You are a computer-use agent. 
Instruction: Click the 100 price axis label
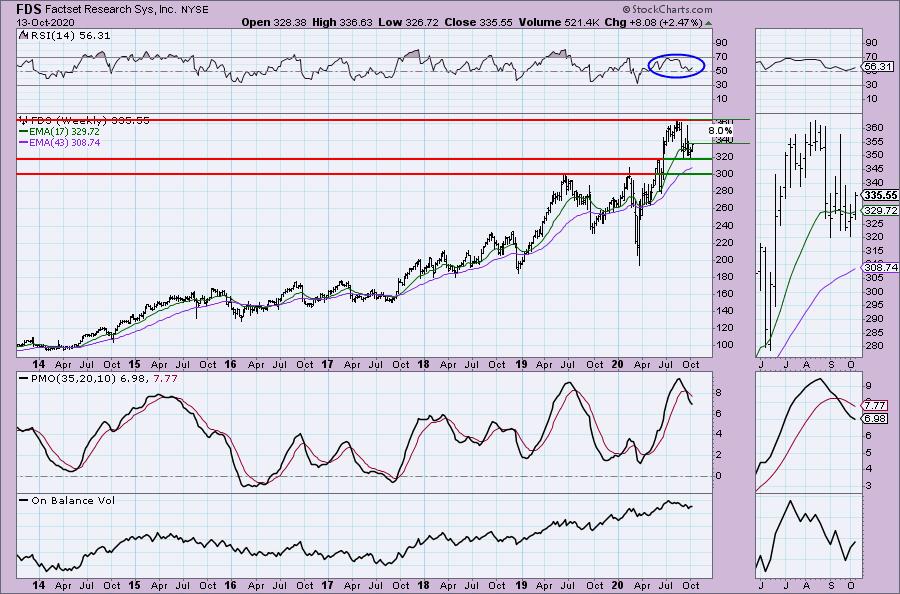[724, 345]
